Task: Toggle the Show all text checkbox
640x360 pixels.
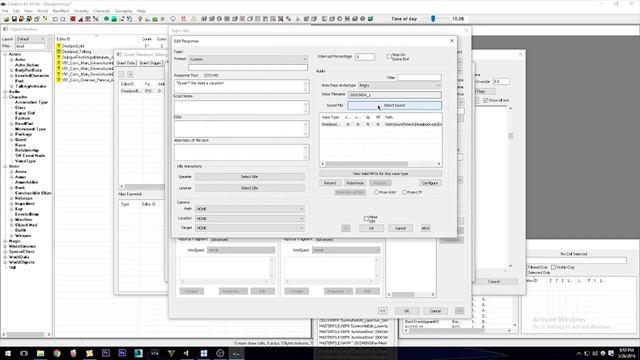Action: [x=485, y=100]
